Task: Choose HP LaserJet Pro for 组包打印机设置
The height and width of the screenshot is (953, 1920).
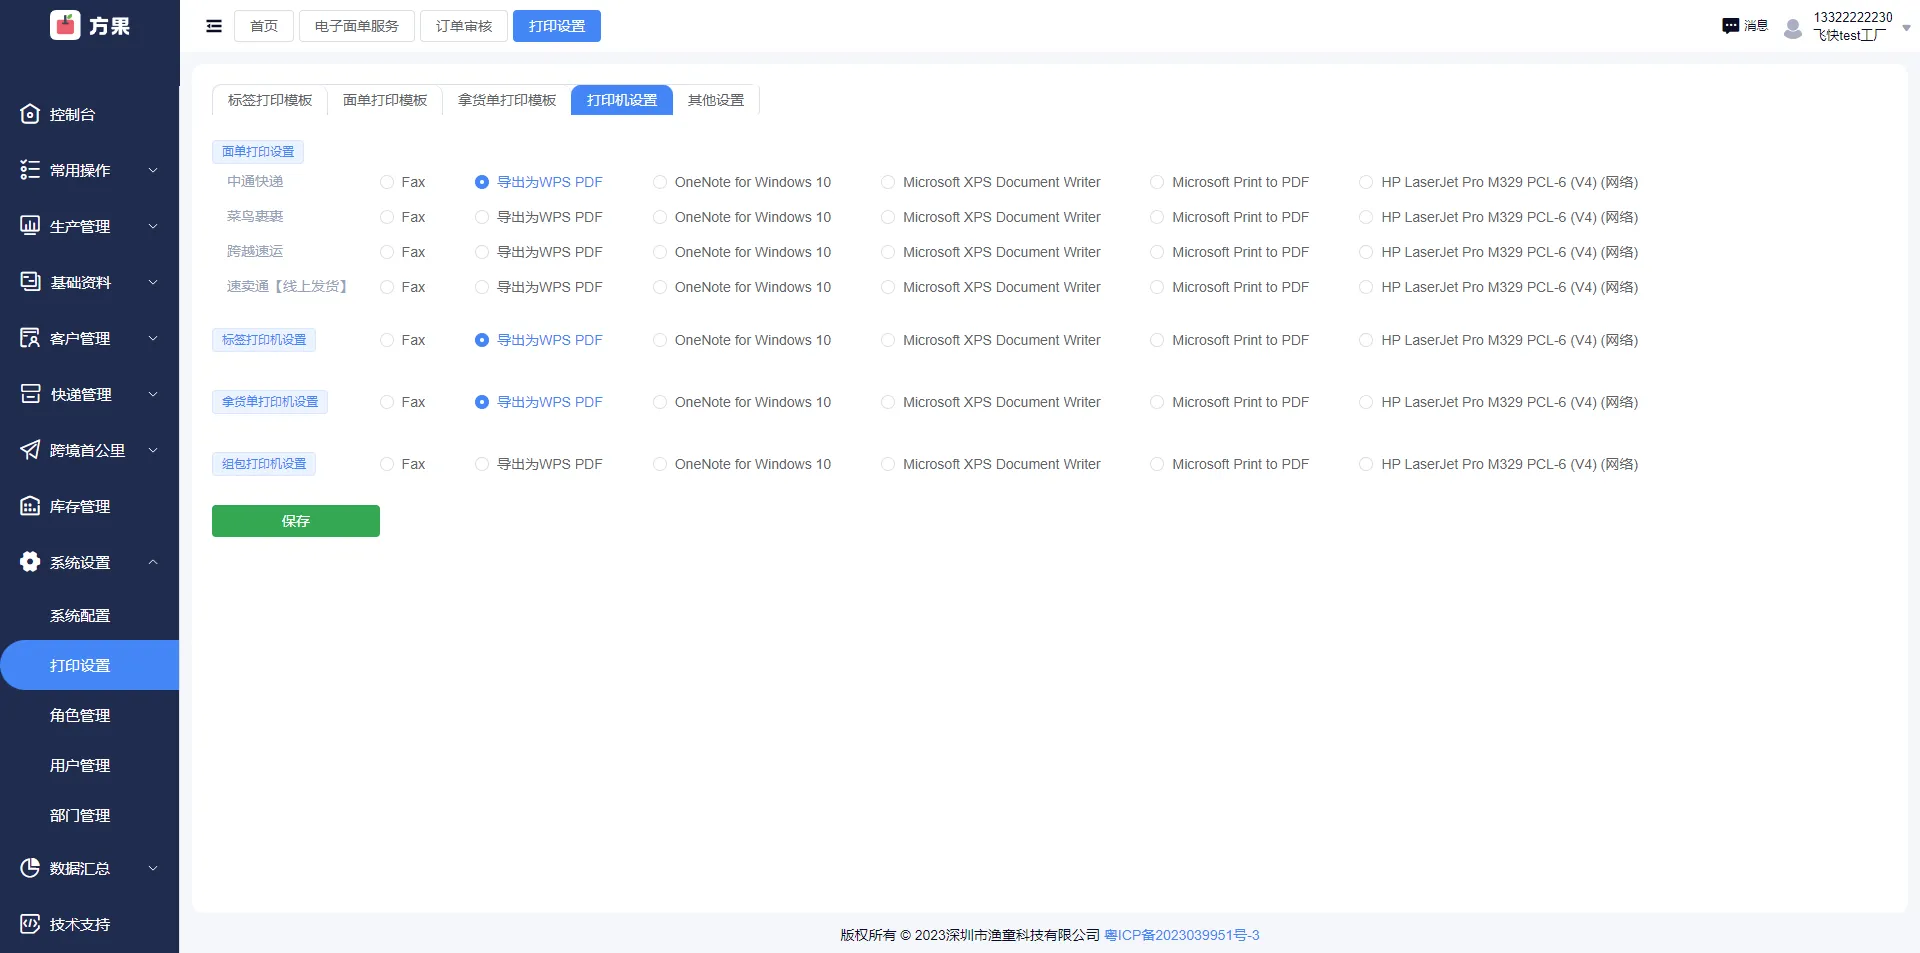Action: (x=1366, y=464)
